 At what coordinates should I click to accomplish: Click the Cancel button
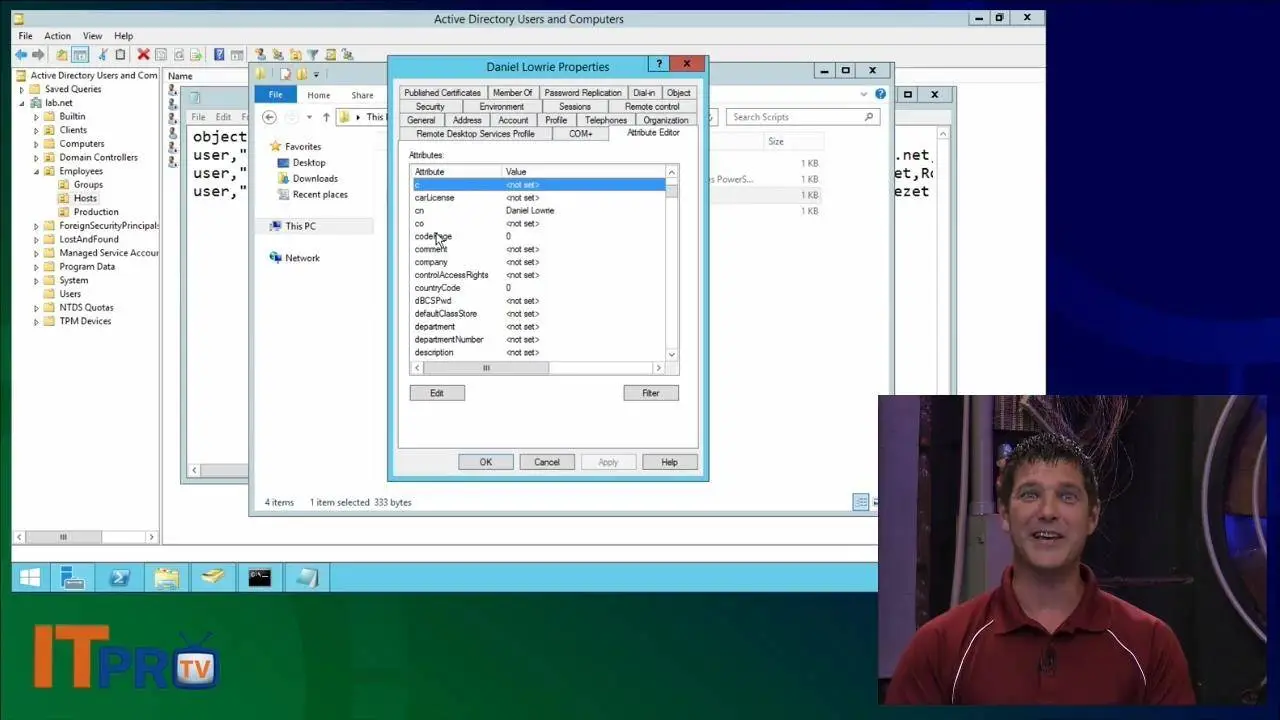coord(547,462)
